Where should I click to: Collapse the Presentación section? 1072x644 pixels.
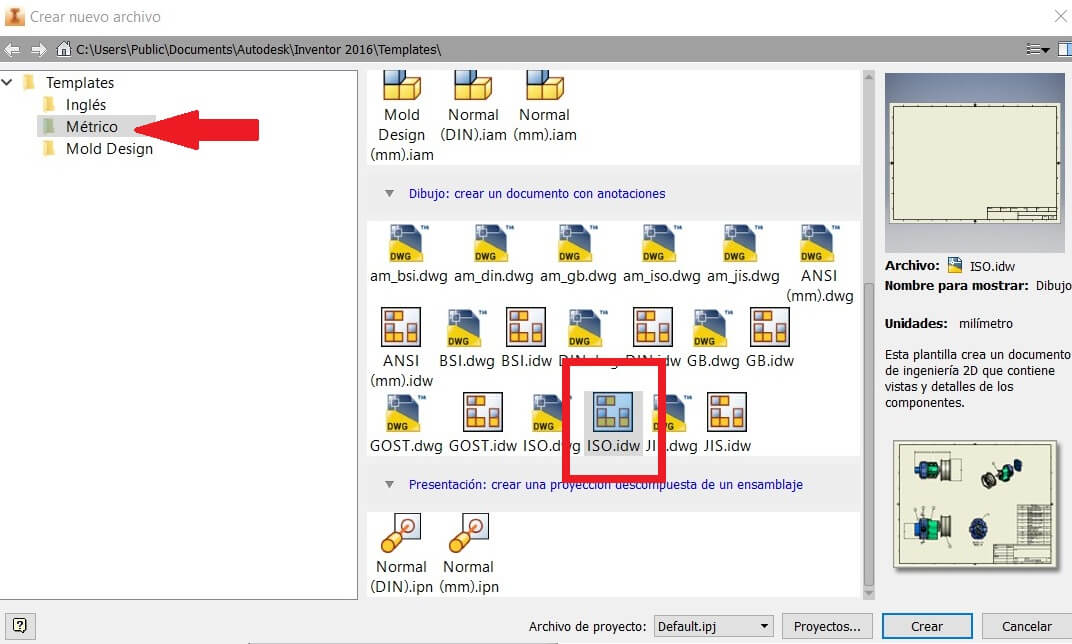click(x=389, y=485)
